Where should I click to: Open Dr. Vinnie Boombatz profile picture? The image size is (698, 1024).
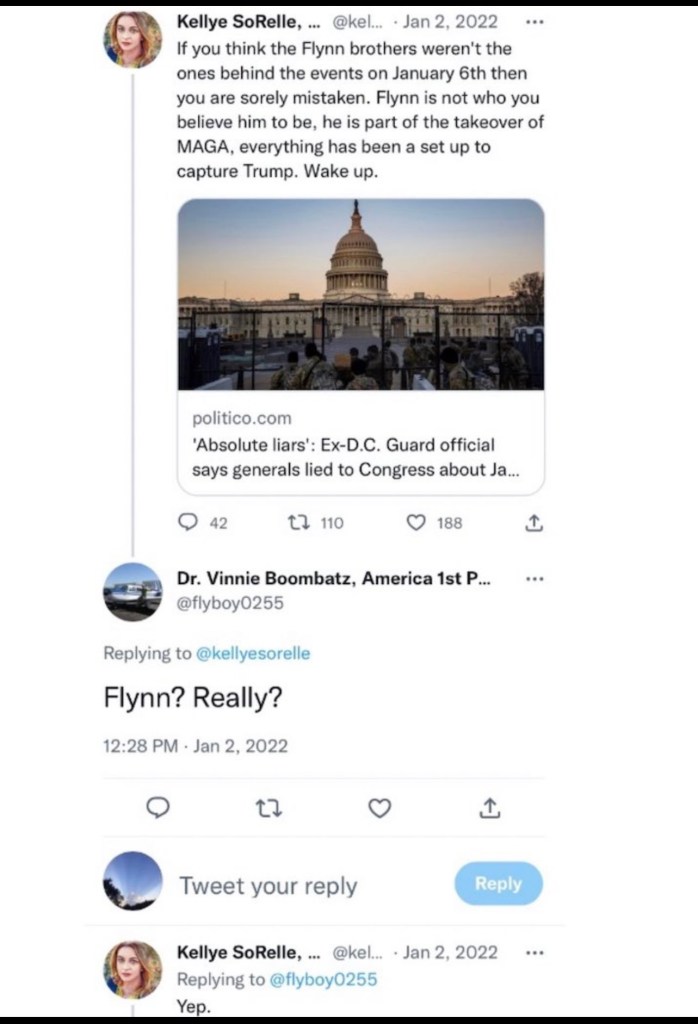[133, 590]
